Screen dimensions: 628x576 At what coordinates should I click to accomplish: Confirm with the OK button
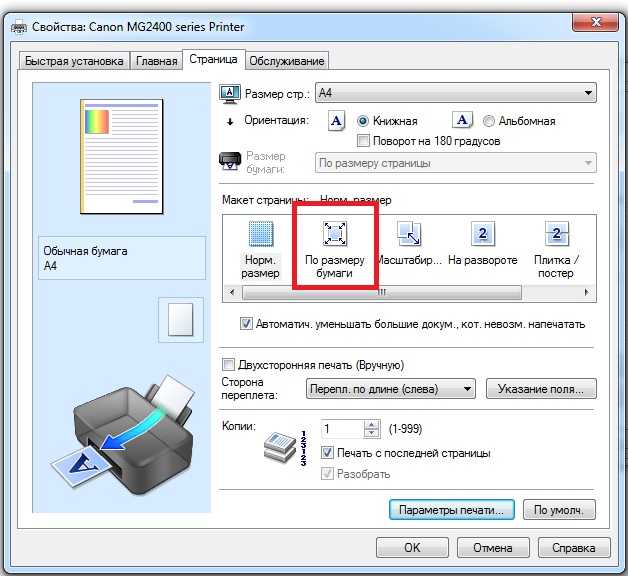413,548
